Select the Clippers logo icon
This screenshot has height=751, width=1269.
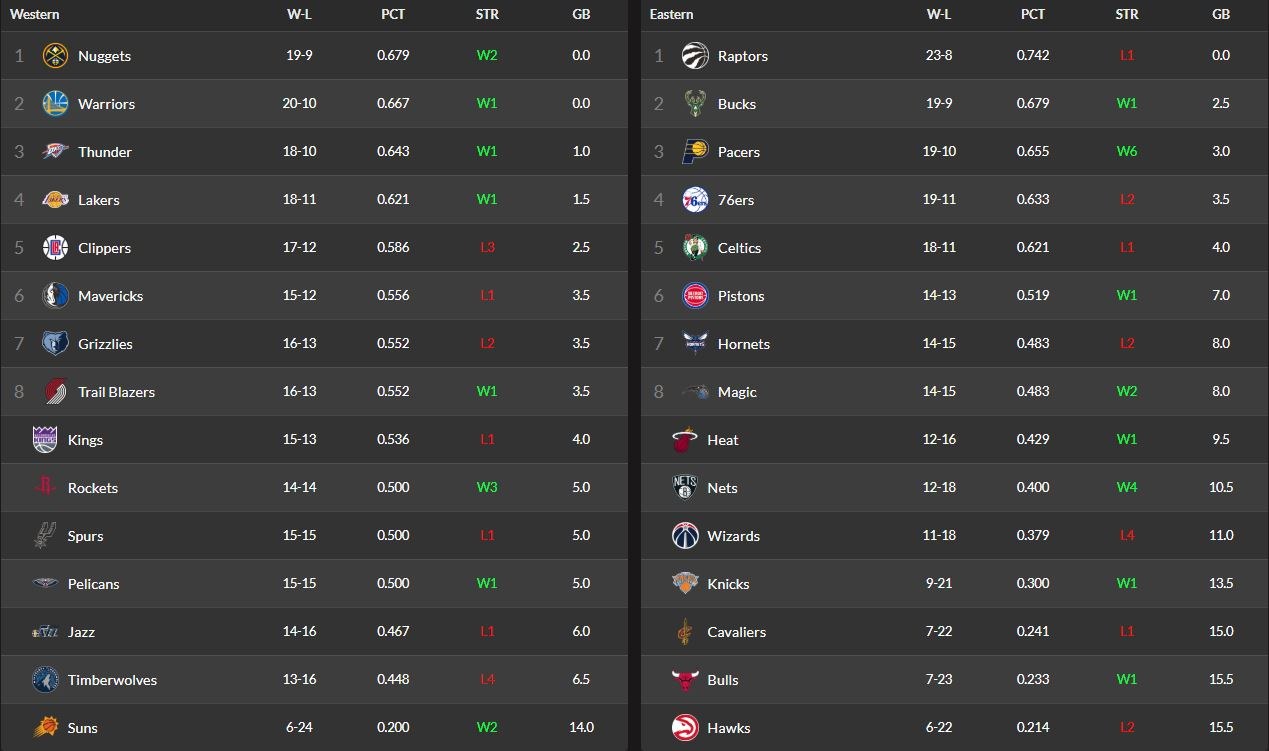point(55,248)
